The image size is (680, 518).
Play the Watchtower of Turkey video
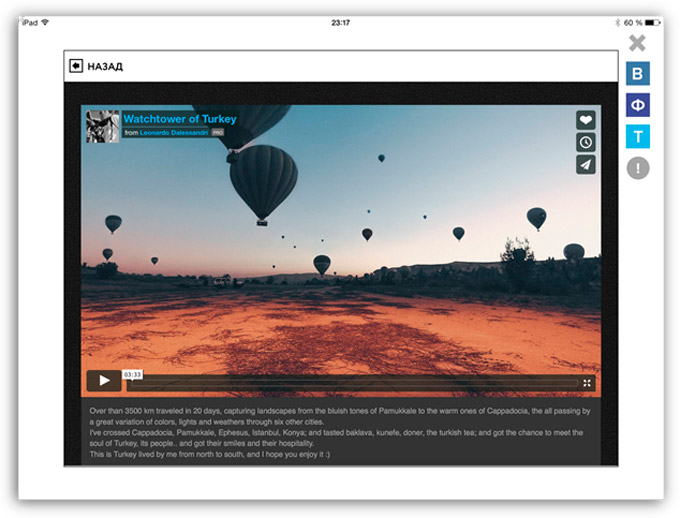[104, 380]
